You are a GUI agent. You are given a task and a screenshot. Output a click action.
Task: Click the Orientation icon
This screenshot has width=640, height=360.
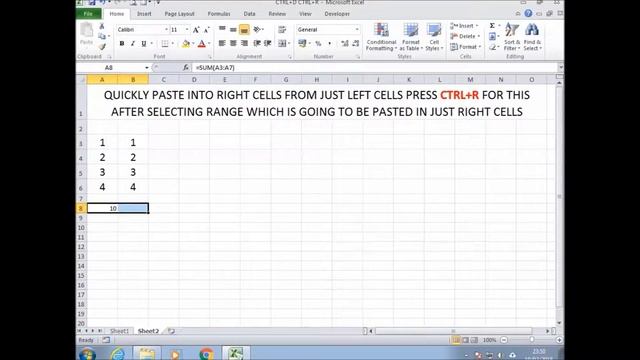pos(257,29)
